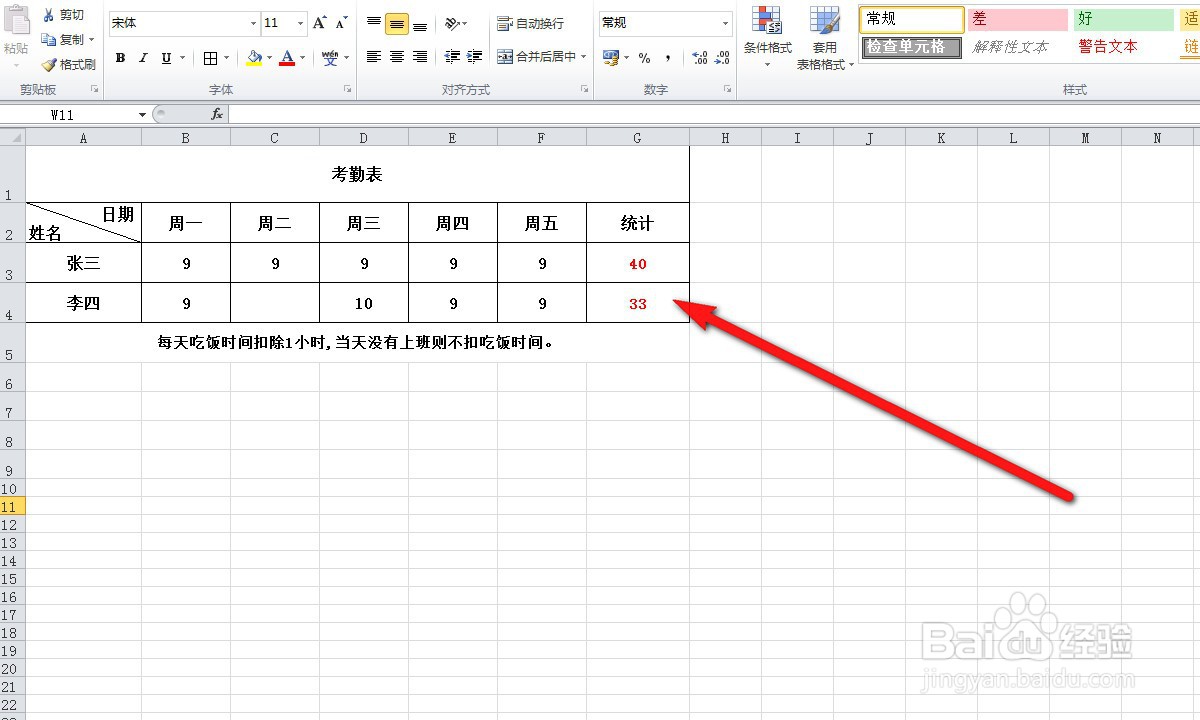Apply Percent number style
This screenshot has width=1200, height=720.
click(645, 58)
